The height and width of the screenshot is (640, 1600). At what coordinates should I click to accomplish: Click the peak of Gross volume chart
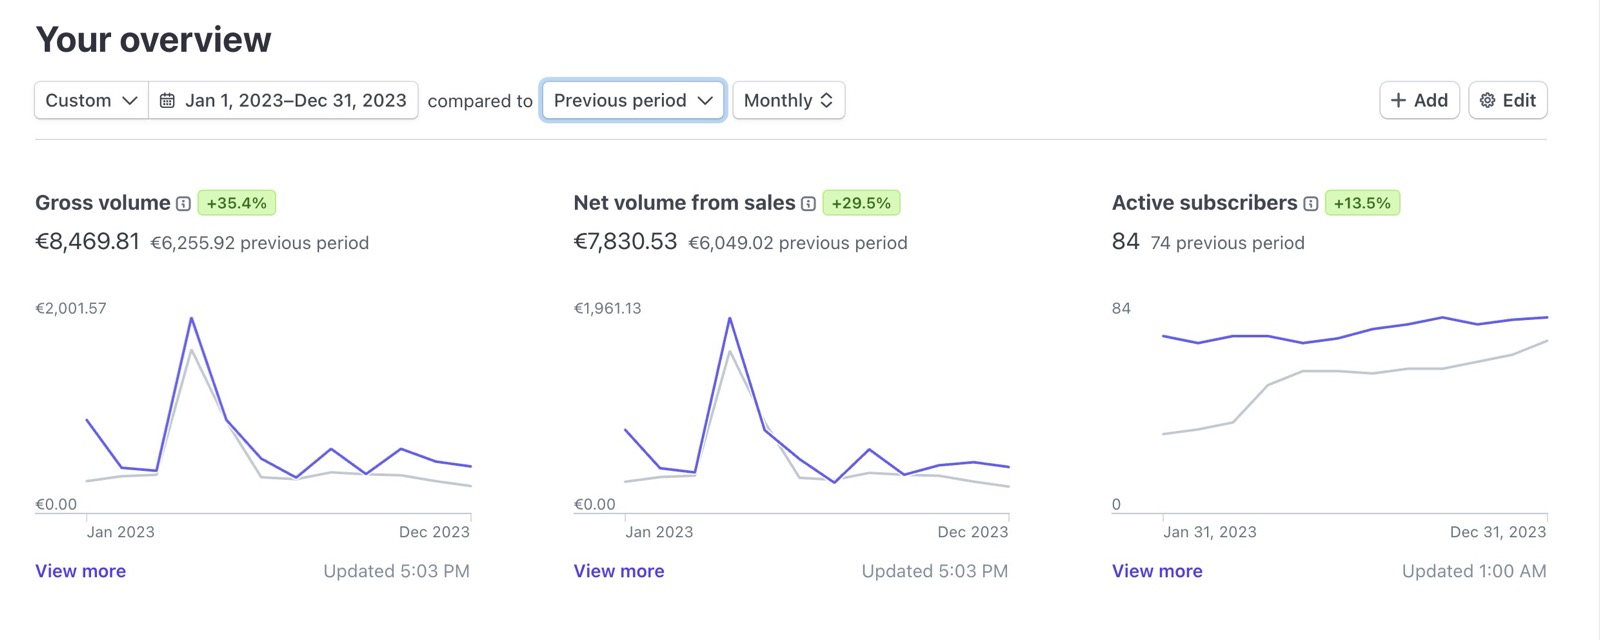(x=191, y=319)
